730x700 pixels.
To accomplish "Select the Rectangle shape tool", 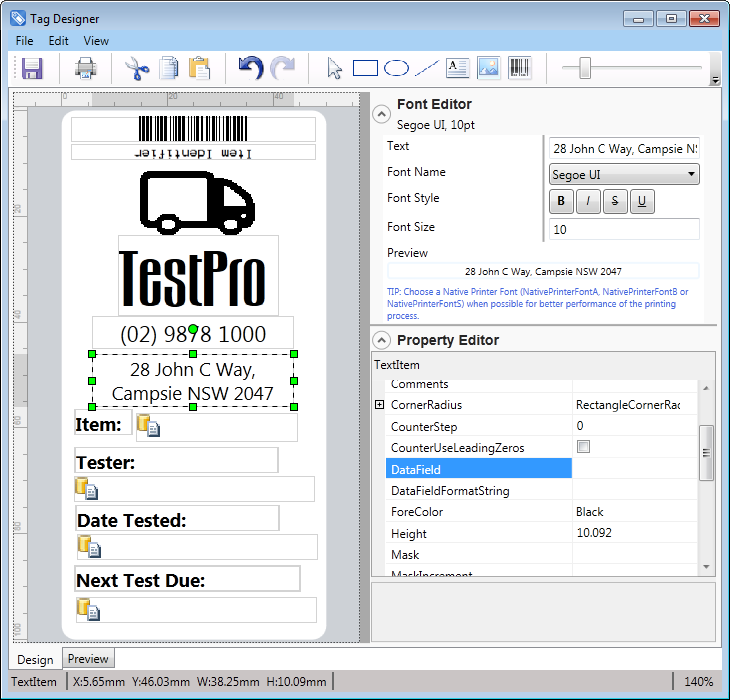I will tap(365, 68).
